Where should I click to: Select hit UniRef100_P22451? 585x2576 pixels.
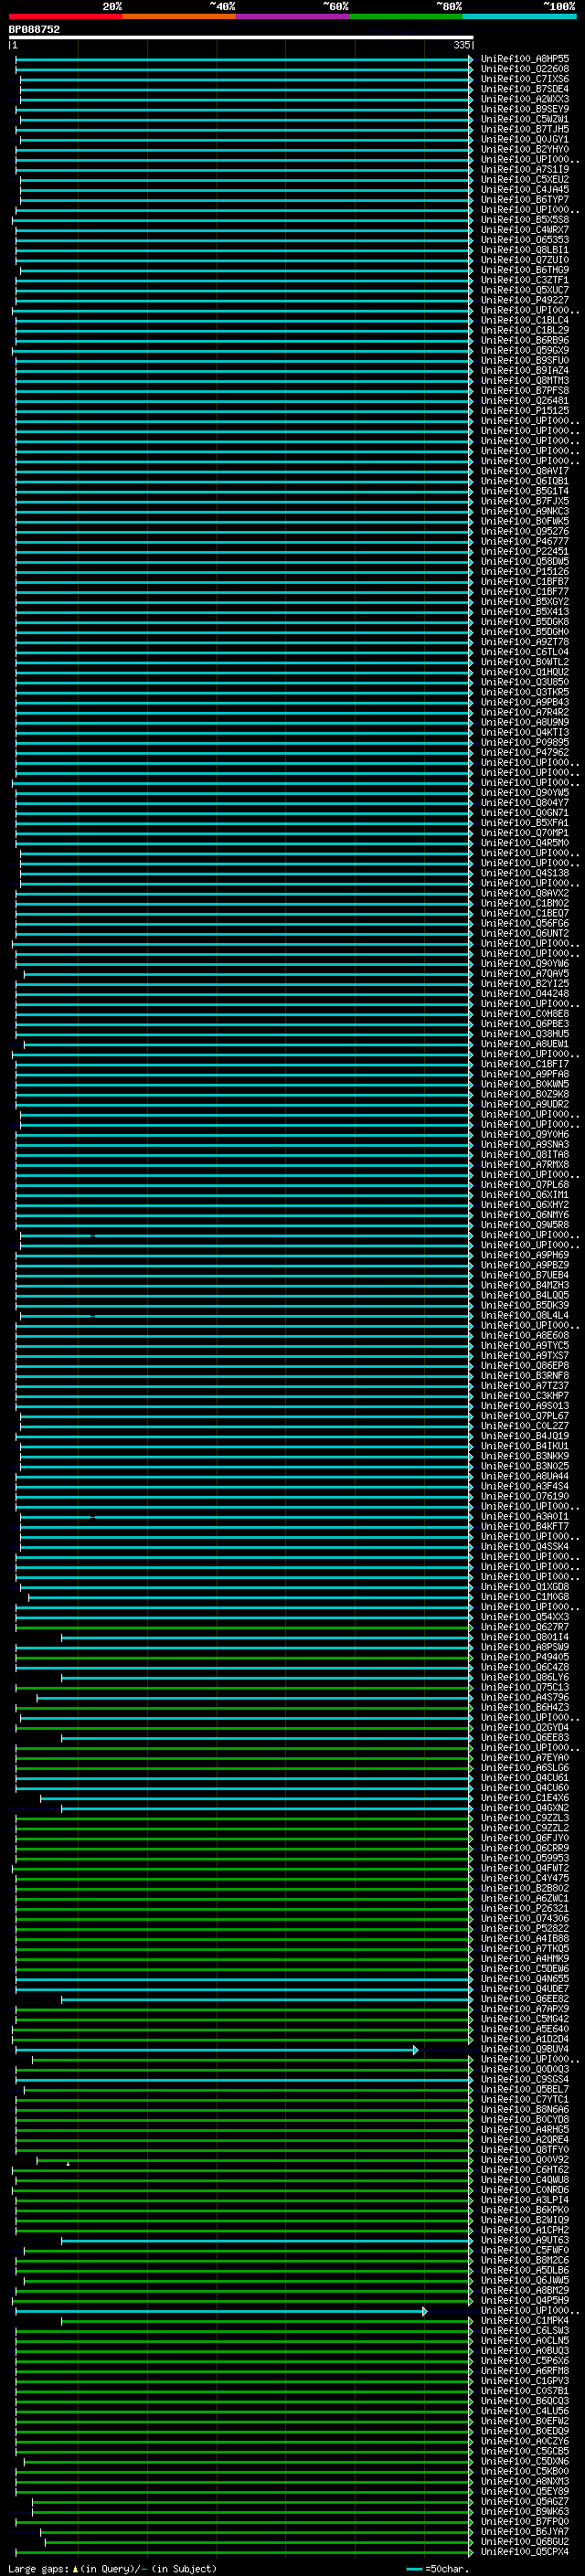click(525, 552)
